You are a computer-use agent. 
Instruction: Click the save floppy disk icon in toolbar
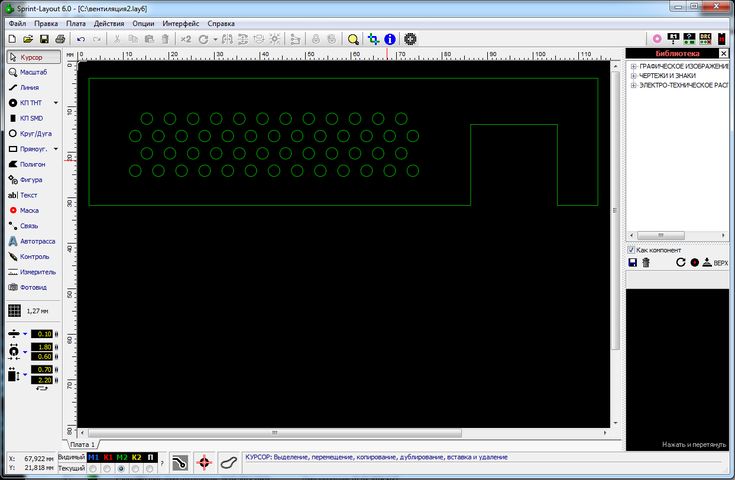pos(44,39)
